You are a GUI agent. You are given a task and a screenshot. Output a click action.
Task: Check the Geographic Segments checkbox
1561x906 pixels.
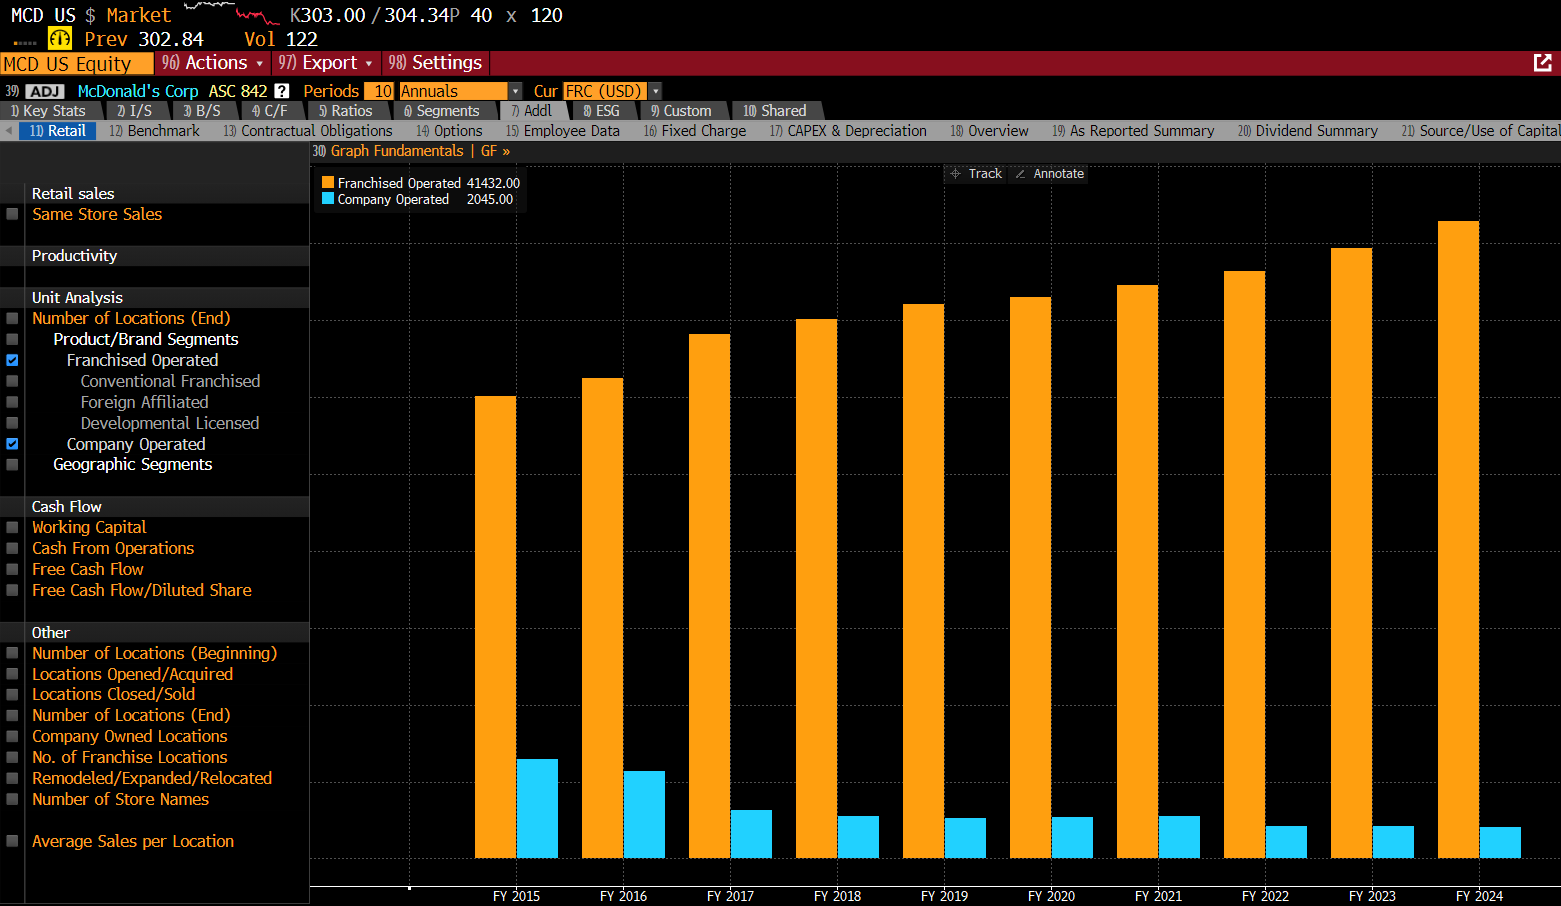coord(12,465)
